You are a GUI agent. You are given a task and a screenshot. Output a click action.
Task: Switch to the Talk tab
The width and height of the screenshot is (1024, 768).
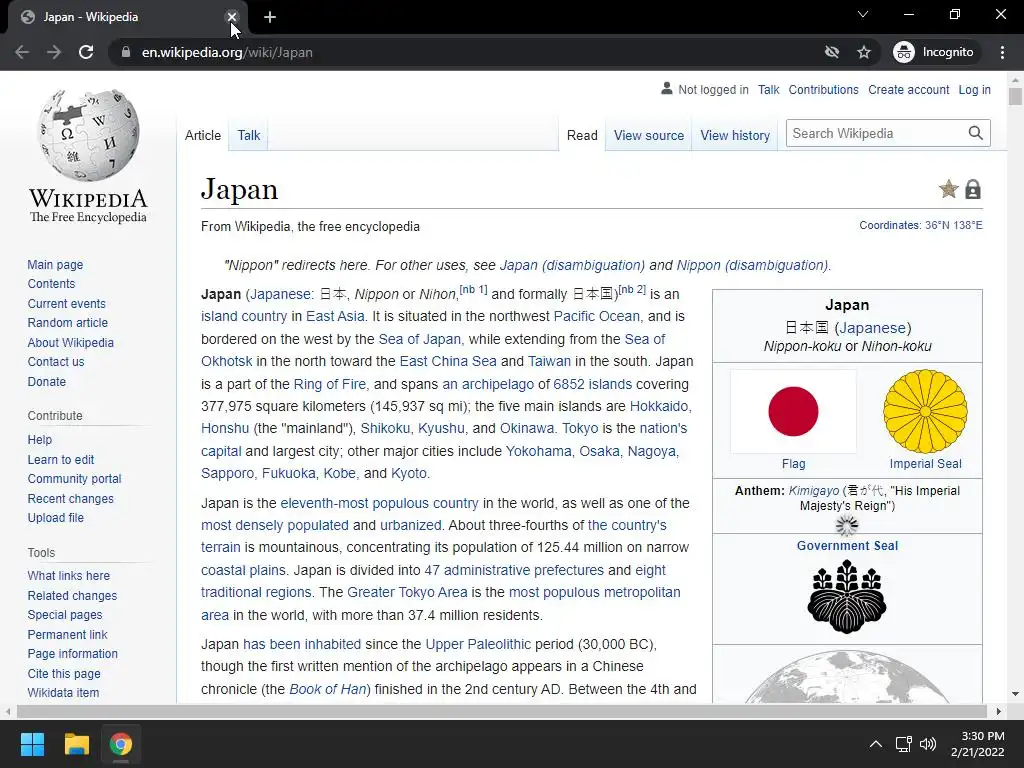(249, 135)
